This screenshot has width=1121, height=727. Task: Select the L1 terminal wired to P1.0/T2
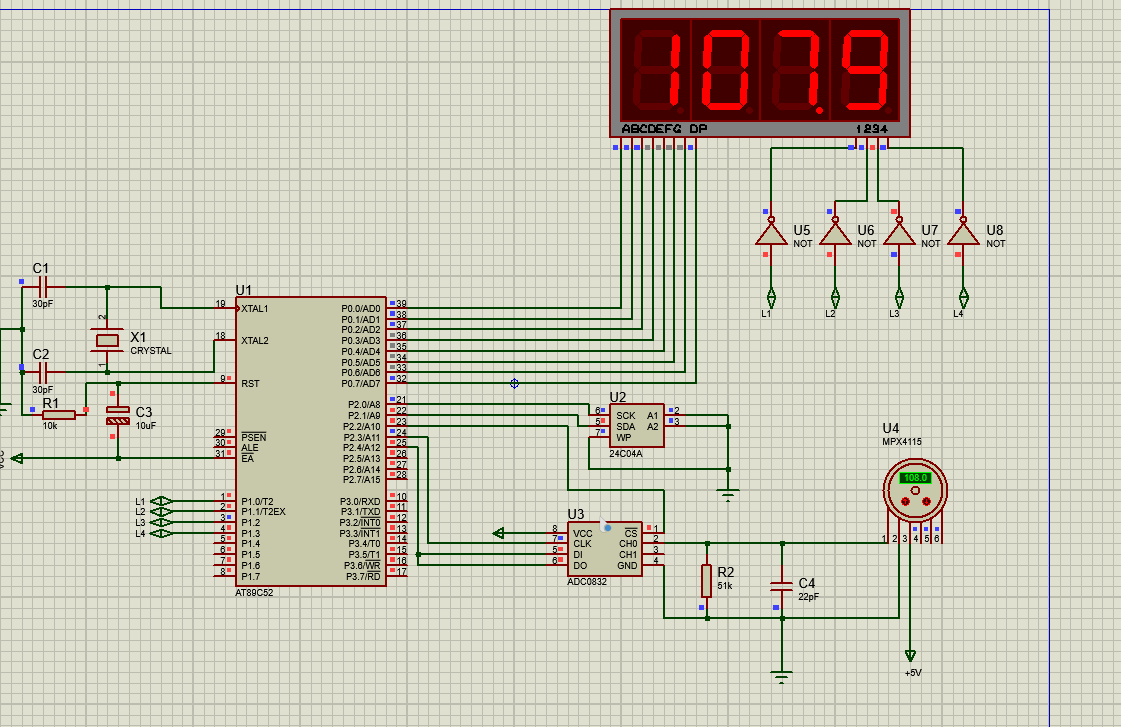coord(161,501)
